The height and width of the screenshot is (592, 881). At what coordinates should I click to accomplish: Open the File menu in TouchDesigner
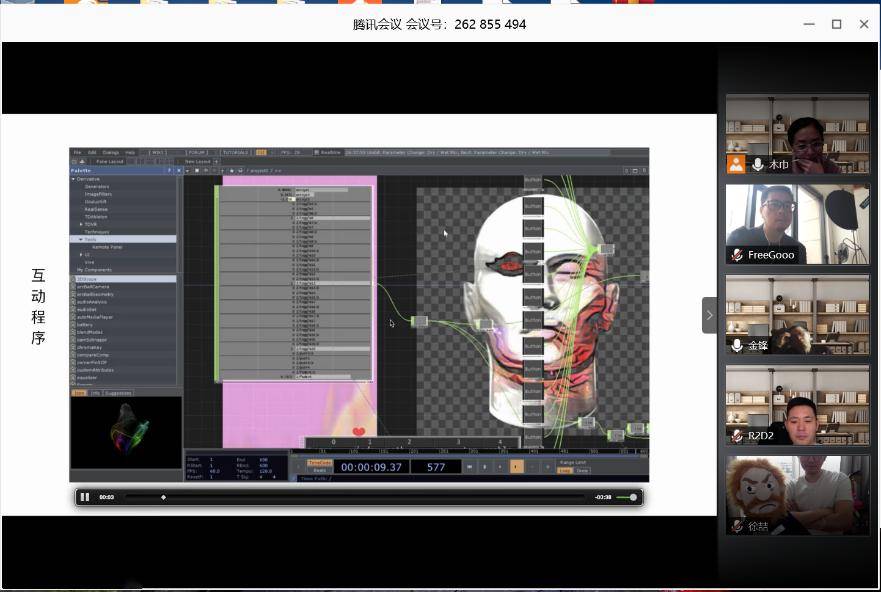coord(78,152)
